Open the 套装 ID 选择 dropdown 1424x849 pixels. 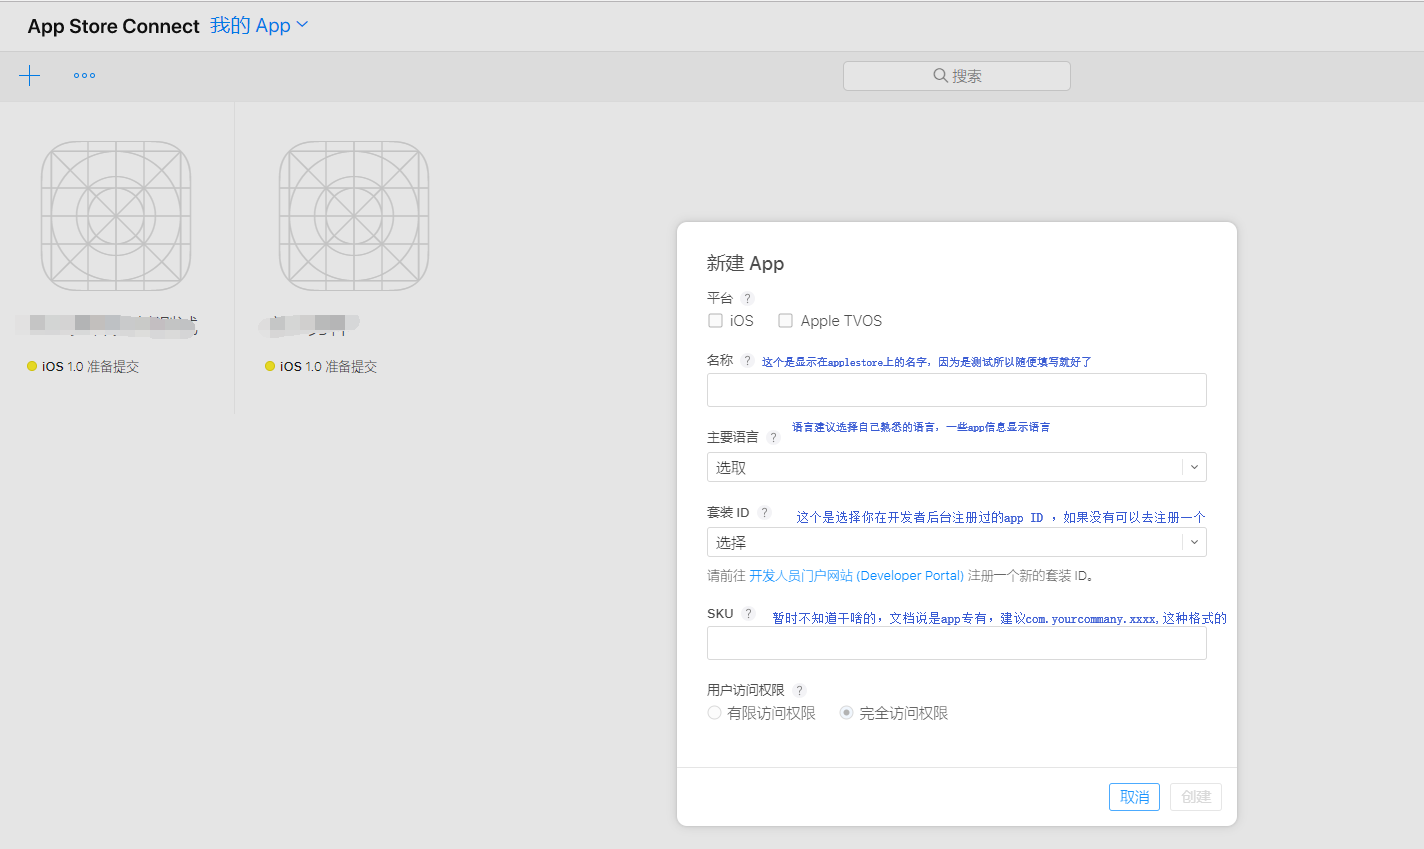[x=957, y=542]
